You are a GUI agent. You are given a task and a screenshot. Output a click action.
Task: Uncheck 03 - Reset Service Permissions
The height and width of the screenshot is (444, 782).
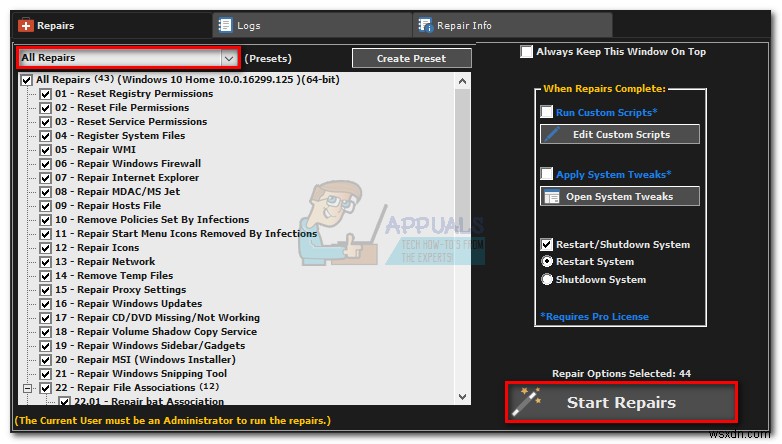coord(45,122)
